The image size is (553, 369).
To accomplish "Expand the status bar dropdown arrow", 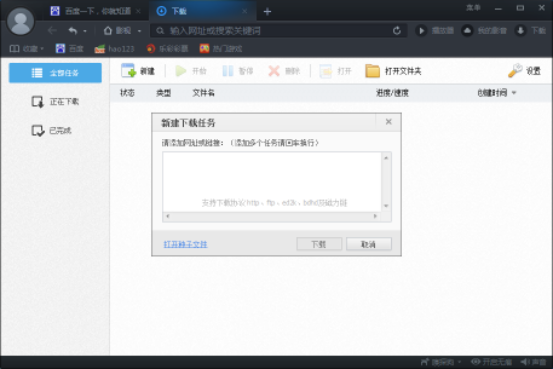I will tap(459, 362).
